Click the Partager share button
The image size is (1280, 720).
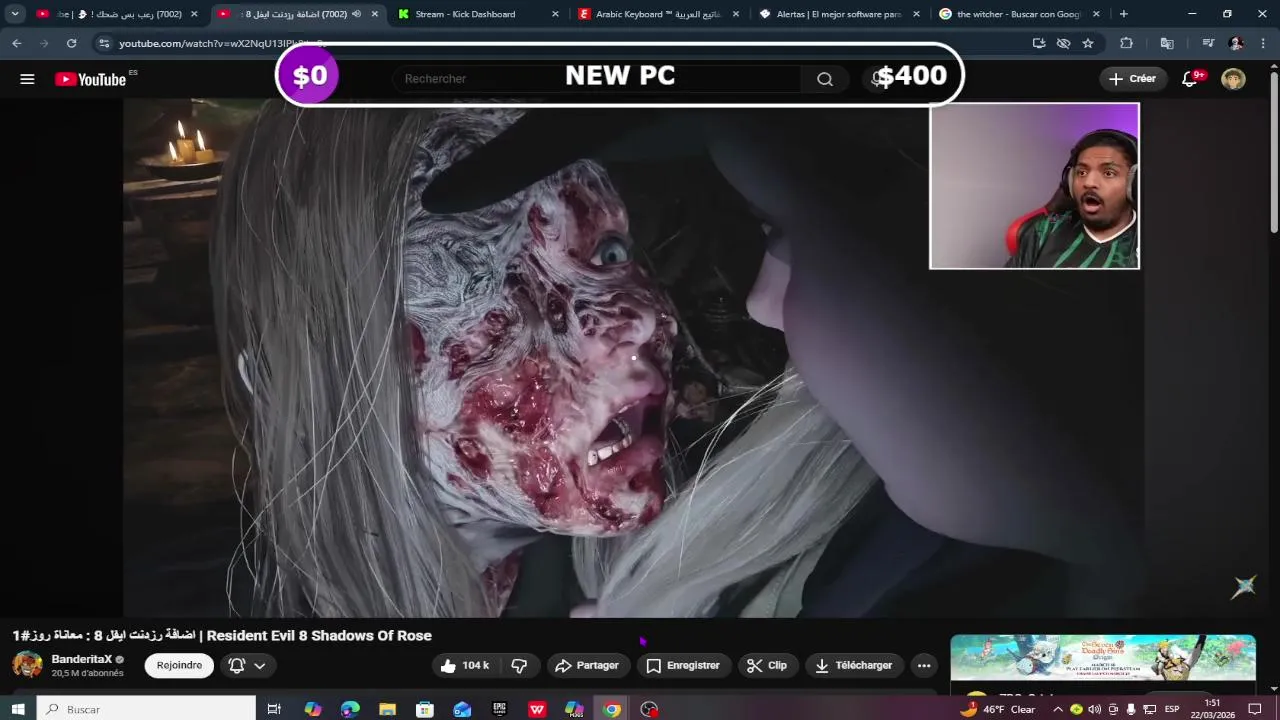(587, 665)
